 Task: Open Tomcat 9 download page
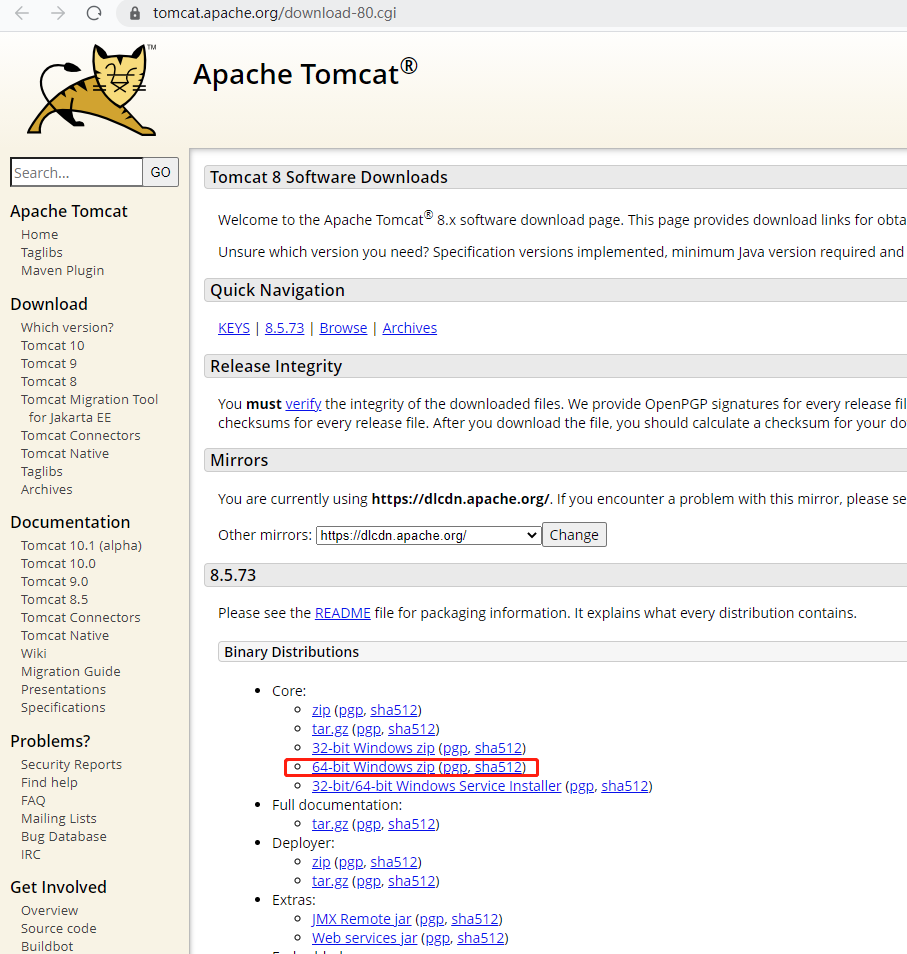click(49, 363)
